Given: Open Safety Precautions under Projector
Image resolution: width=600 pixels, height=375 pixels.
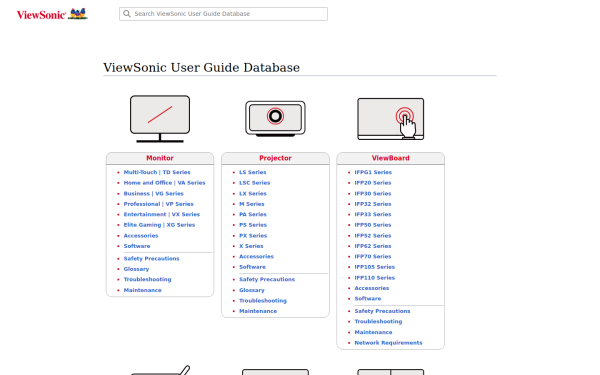Looking at the screenshot, I should pos(267,279).
